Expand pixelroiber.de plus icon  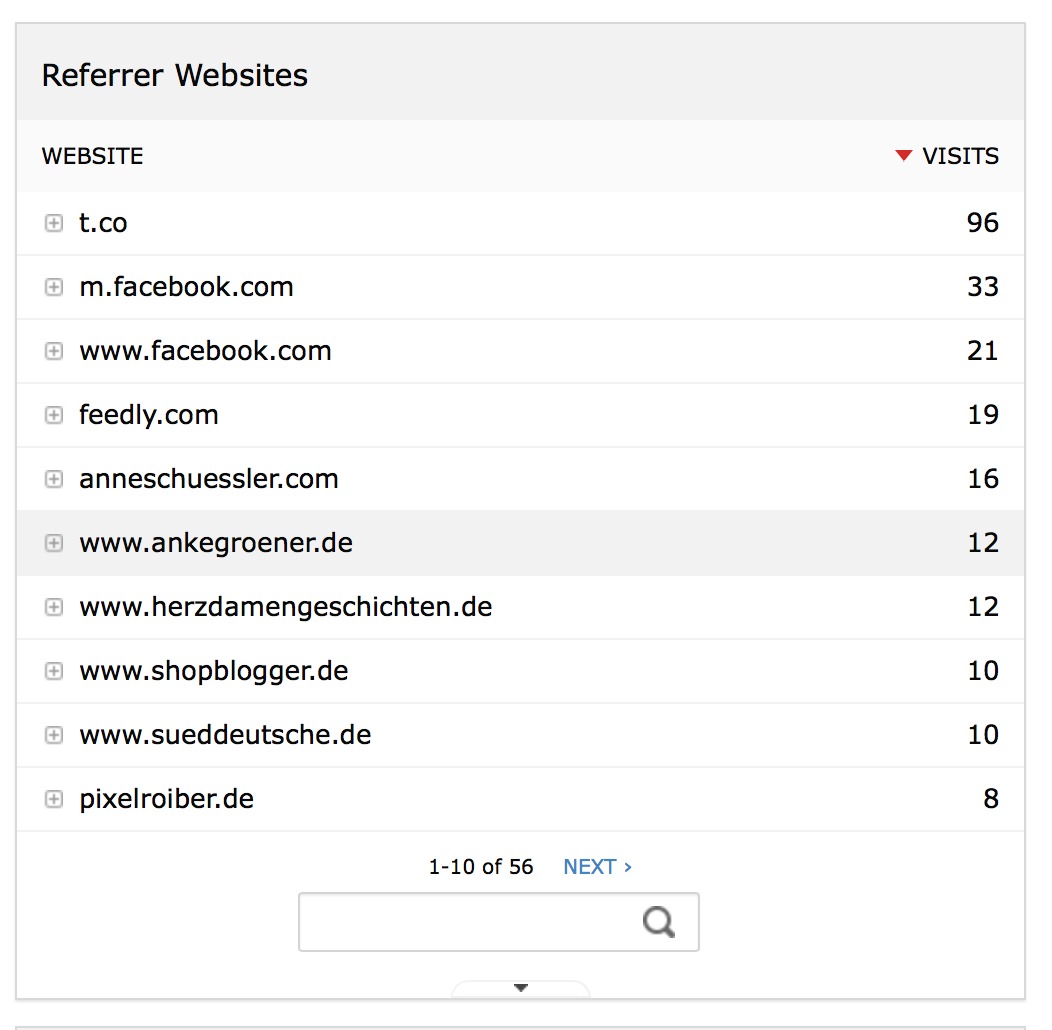pos(54,799)
